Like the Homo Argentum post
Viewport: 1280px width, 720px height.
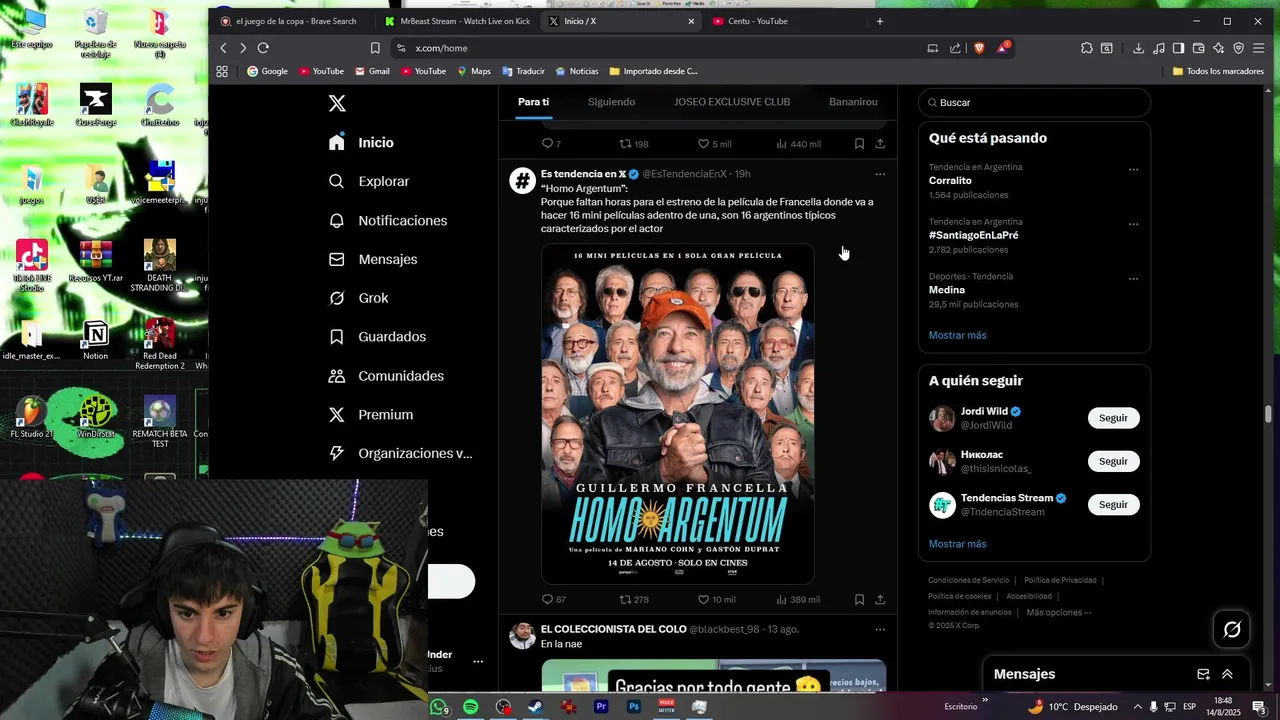[x=716, y=600]
